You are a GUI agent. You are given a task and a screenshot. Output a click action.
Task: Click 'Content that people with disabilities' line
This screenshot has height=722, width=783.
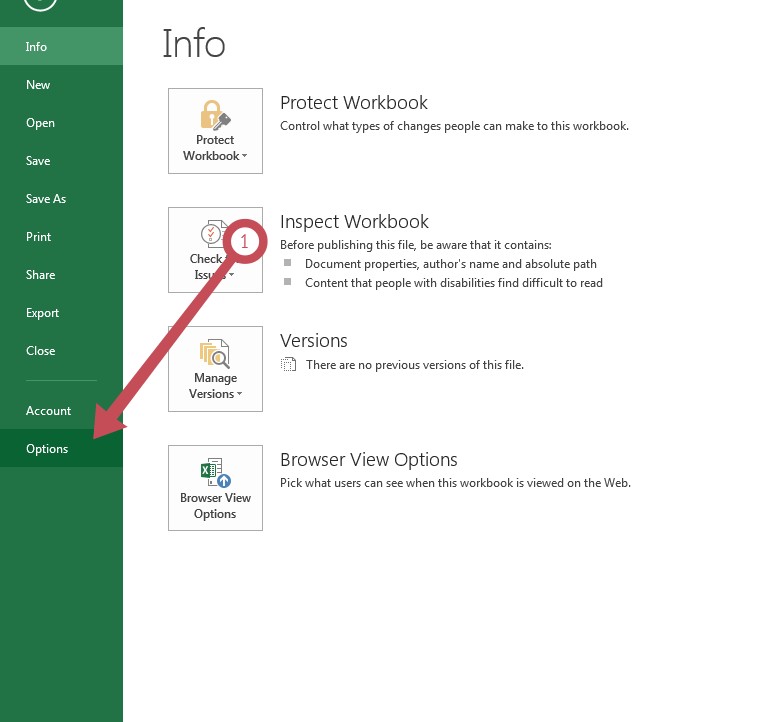[453, 283]
